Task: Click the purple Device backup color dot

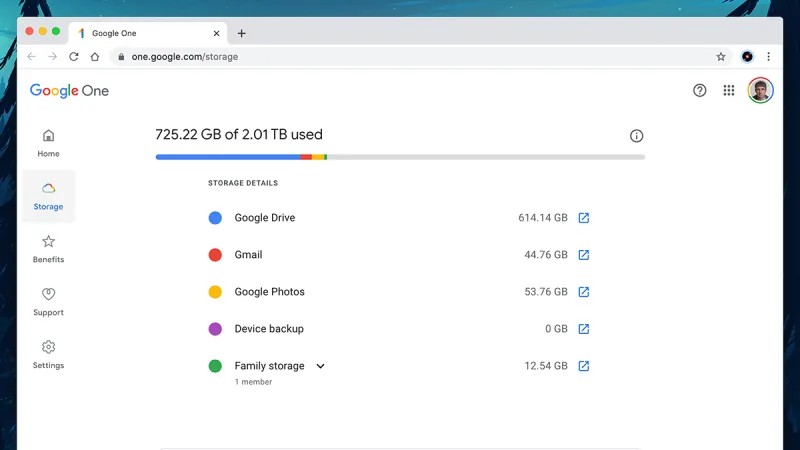Action: point(215,329)
